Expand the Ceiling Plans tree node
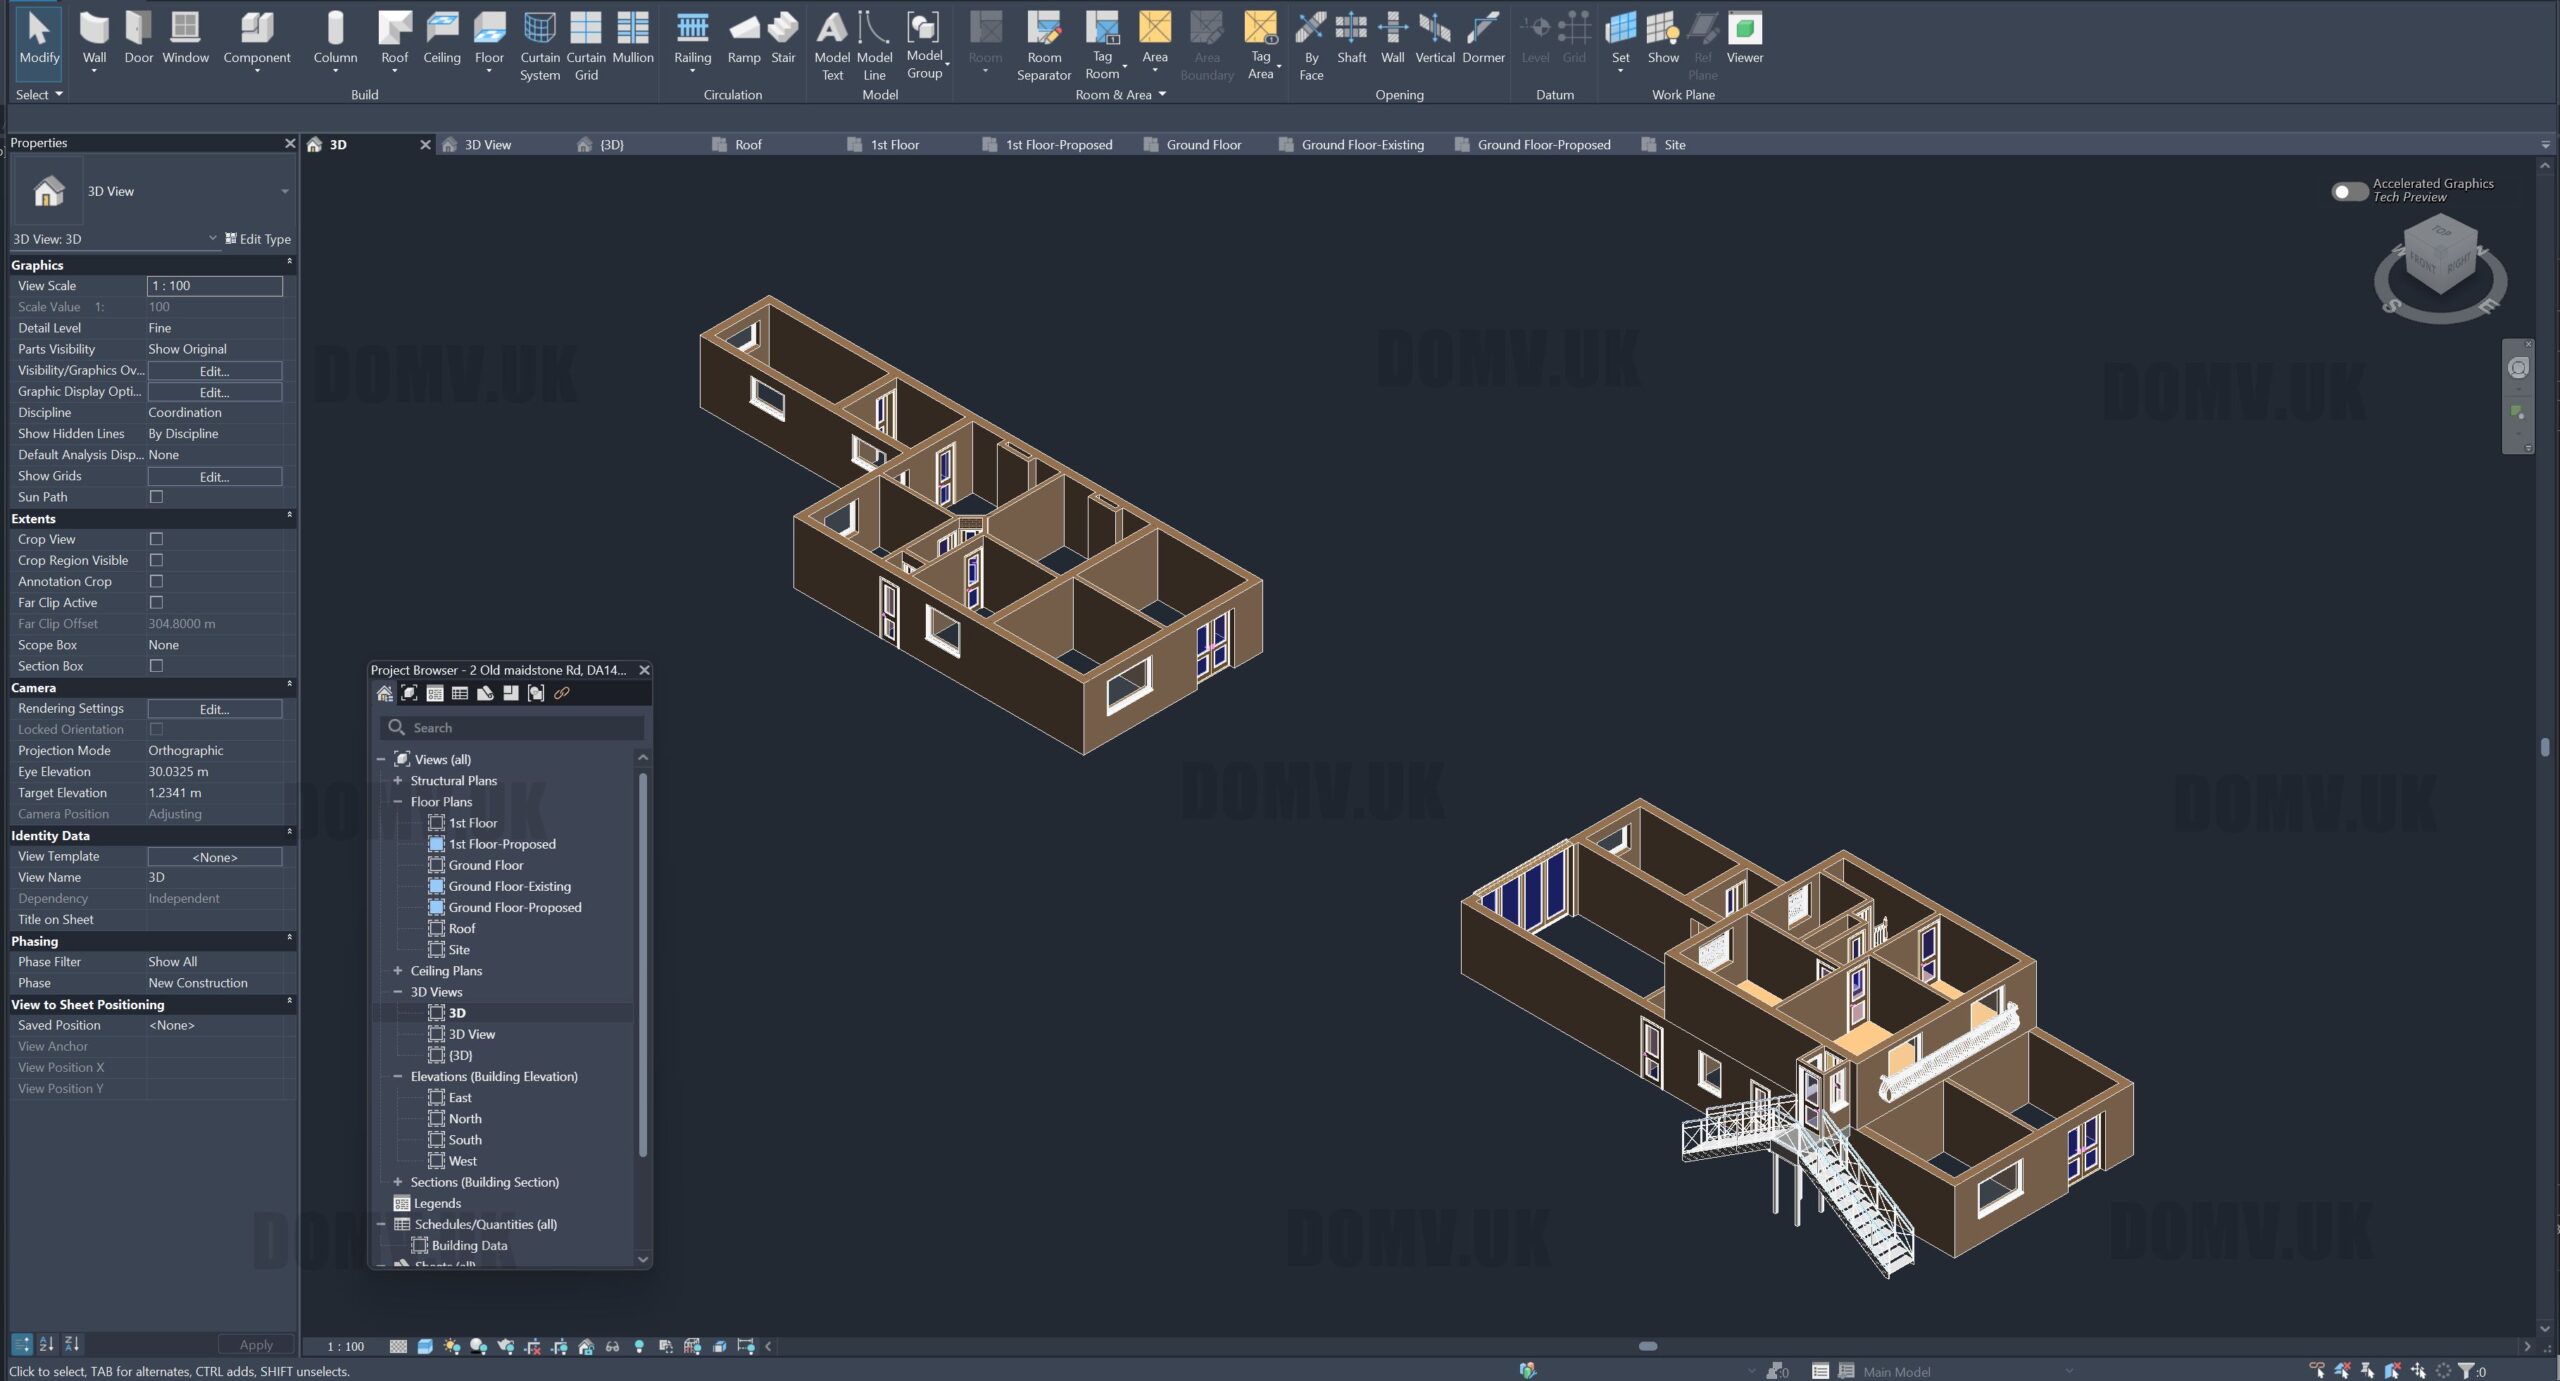The image size is (2560, 1381). click(x=398, y=971)
